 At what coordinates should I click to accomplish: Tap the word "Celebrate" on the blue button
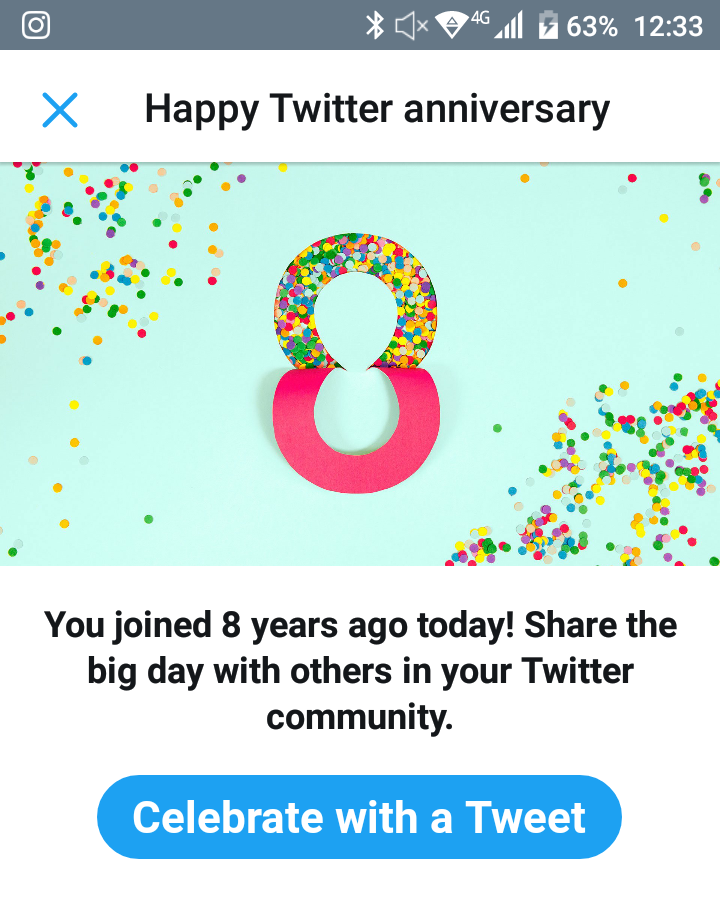228,817
